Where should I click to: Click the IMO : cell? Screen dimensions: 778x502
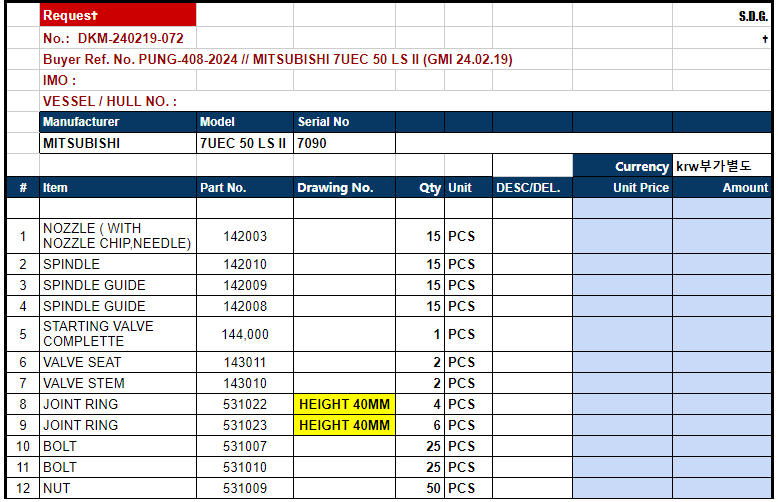click(118, 80)
